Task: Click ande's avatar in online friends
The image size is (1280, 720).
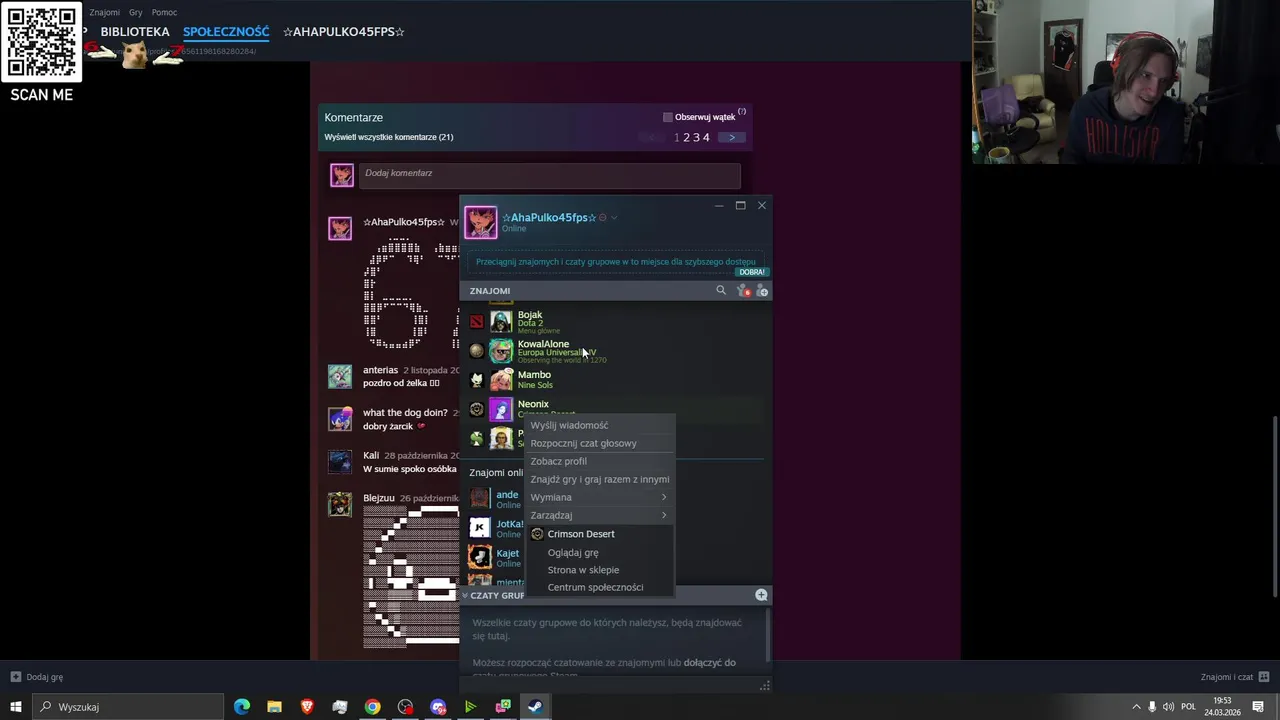Action: pos(480,498)
